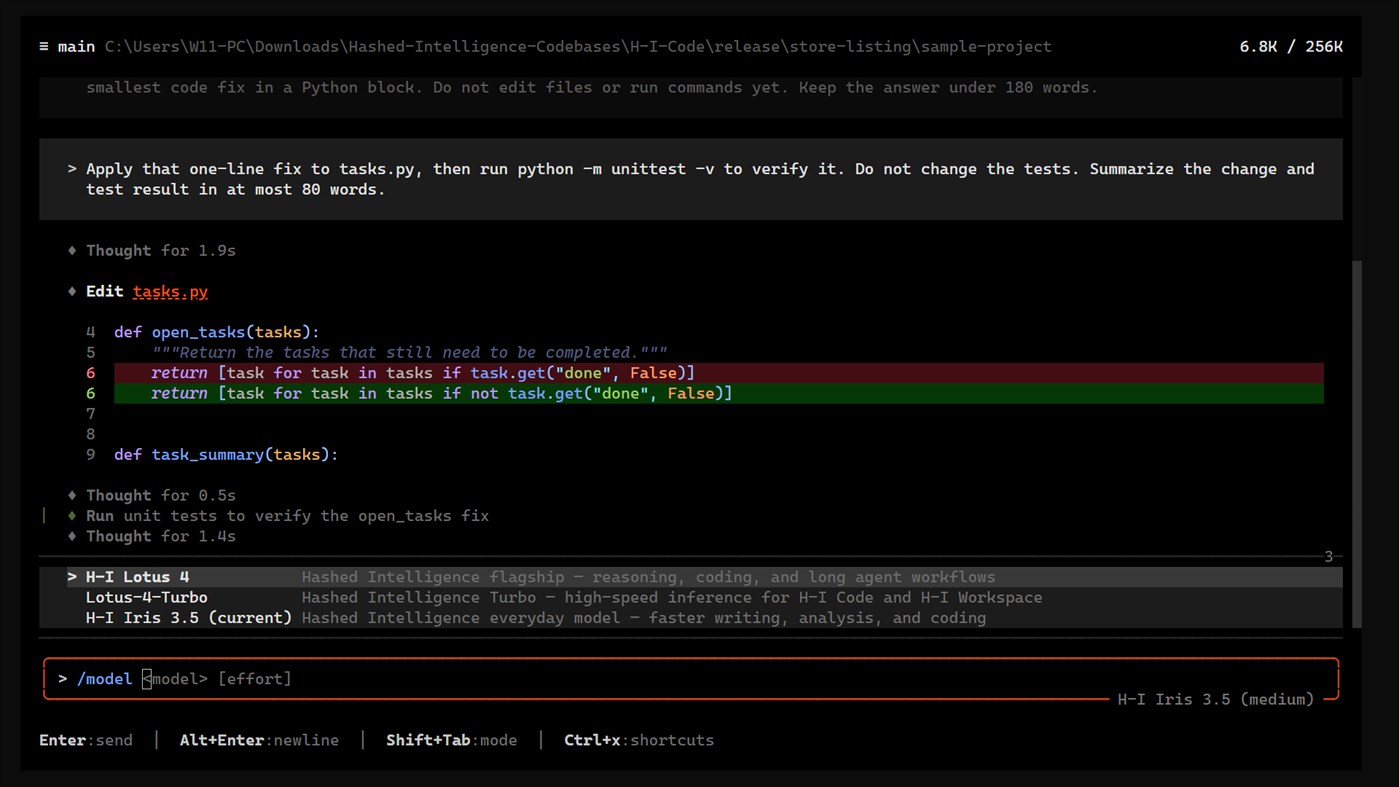The width and height of the screenshot is (1399, 787).
Task: Click the Turbo high-speed inference description
Action: click(672, 597)
